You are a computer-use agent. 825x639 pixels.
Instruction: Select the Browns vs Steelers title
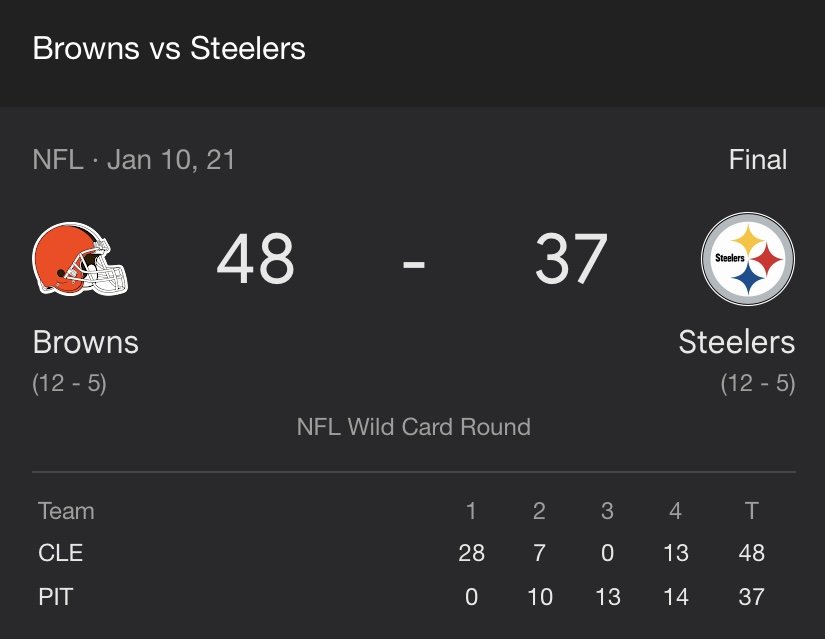coord(169,48)
